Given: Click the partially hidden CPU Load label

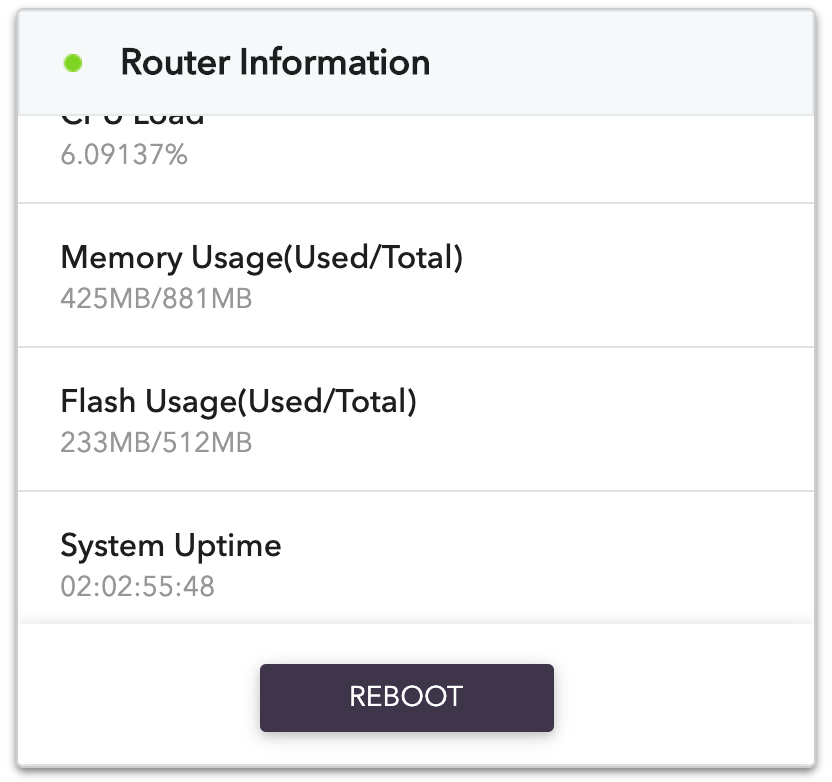Looking at the screenshot, I should coord(132,119).
